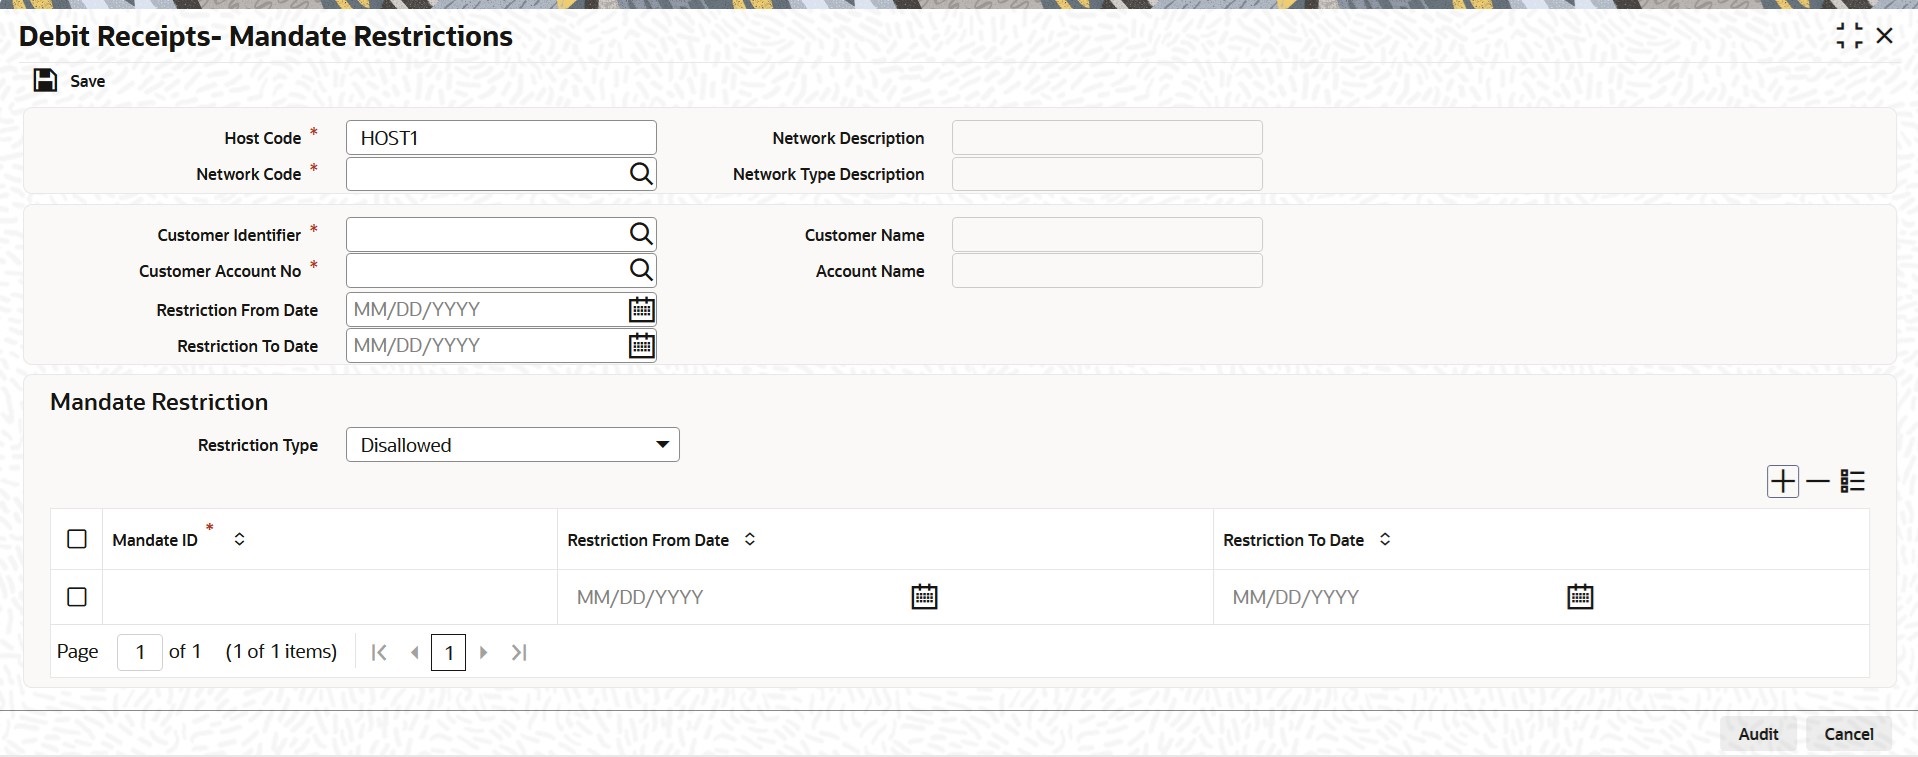The image size is (1918, 757).
Task: Sort by Mandate ID column arrows
Action: 239,539
